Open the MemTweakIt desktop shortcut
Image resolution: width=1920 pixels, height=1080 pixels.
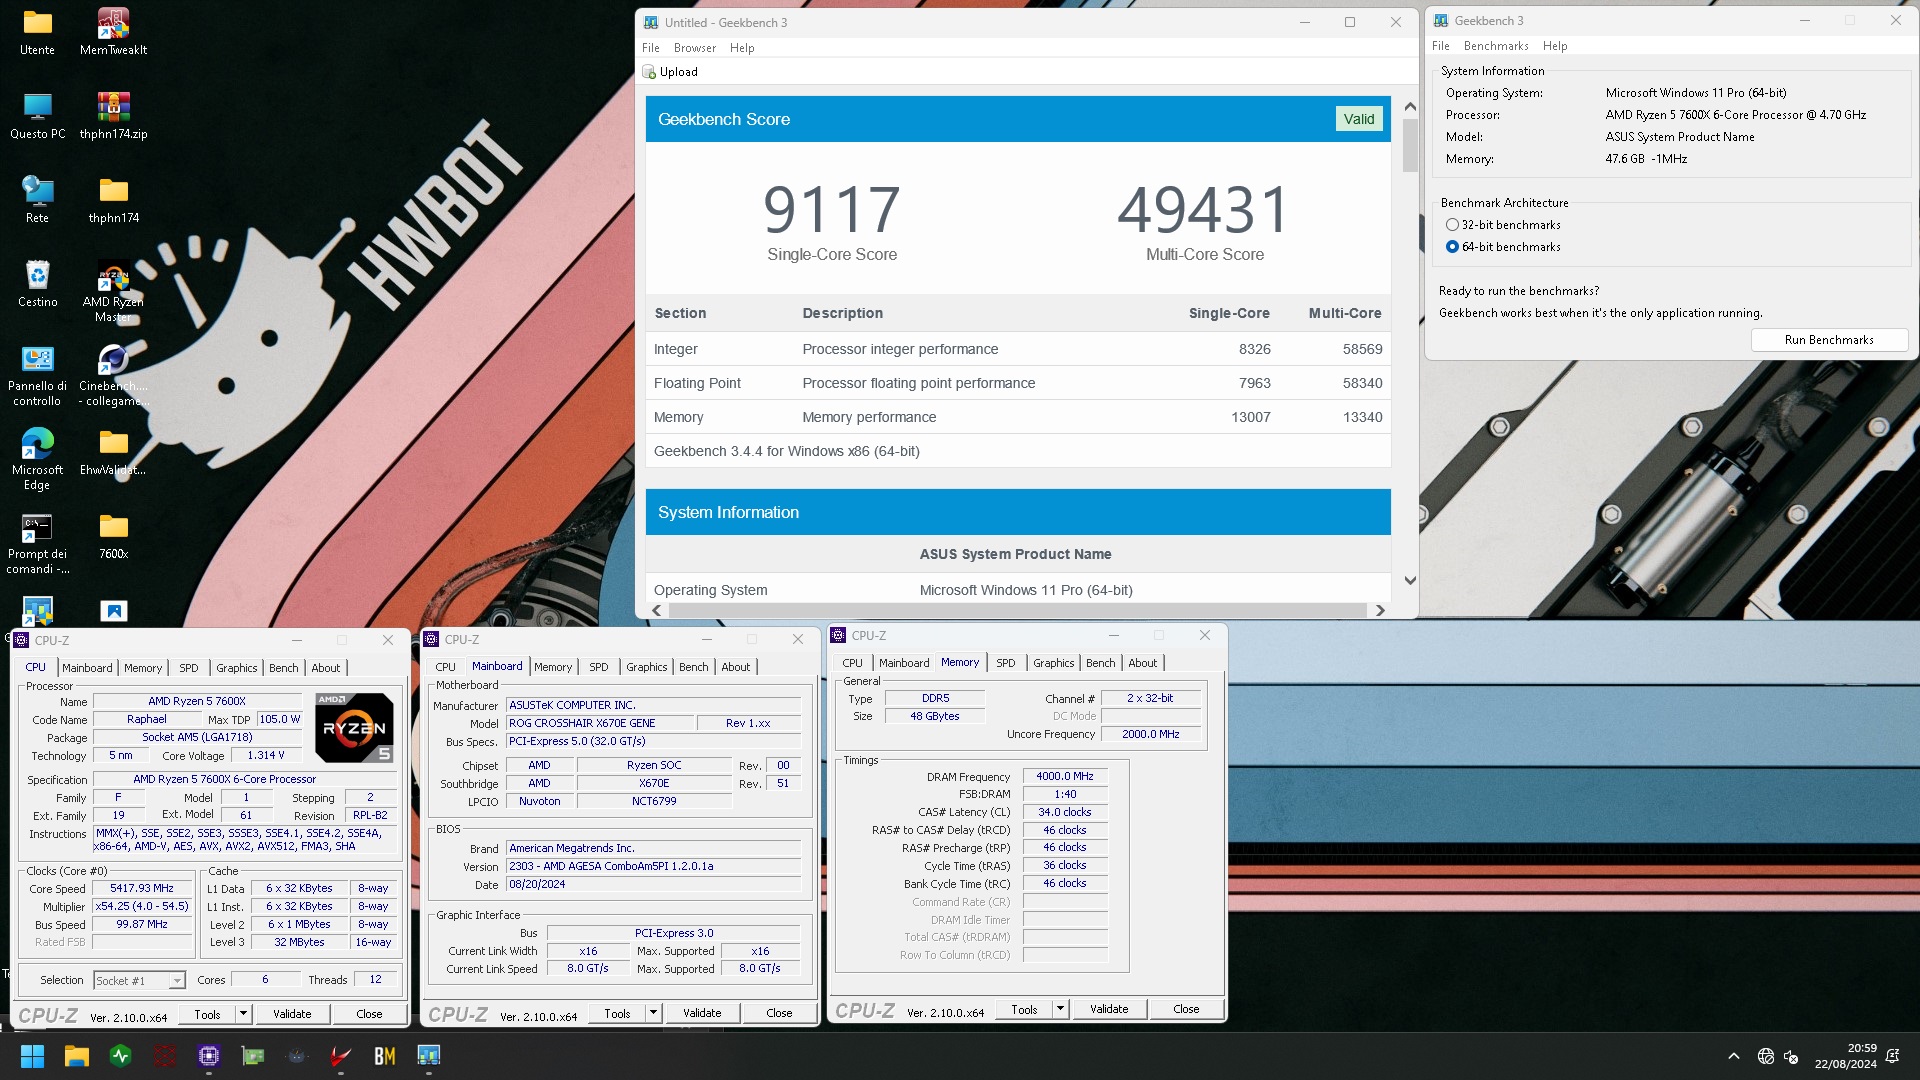(x=113, y=31)
